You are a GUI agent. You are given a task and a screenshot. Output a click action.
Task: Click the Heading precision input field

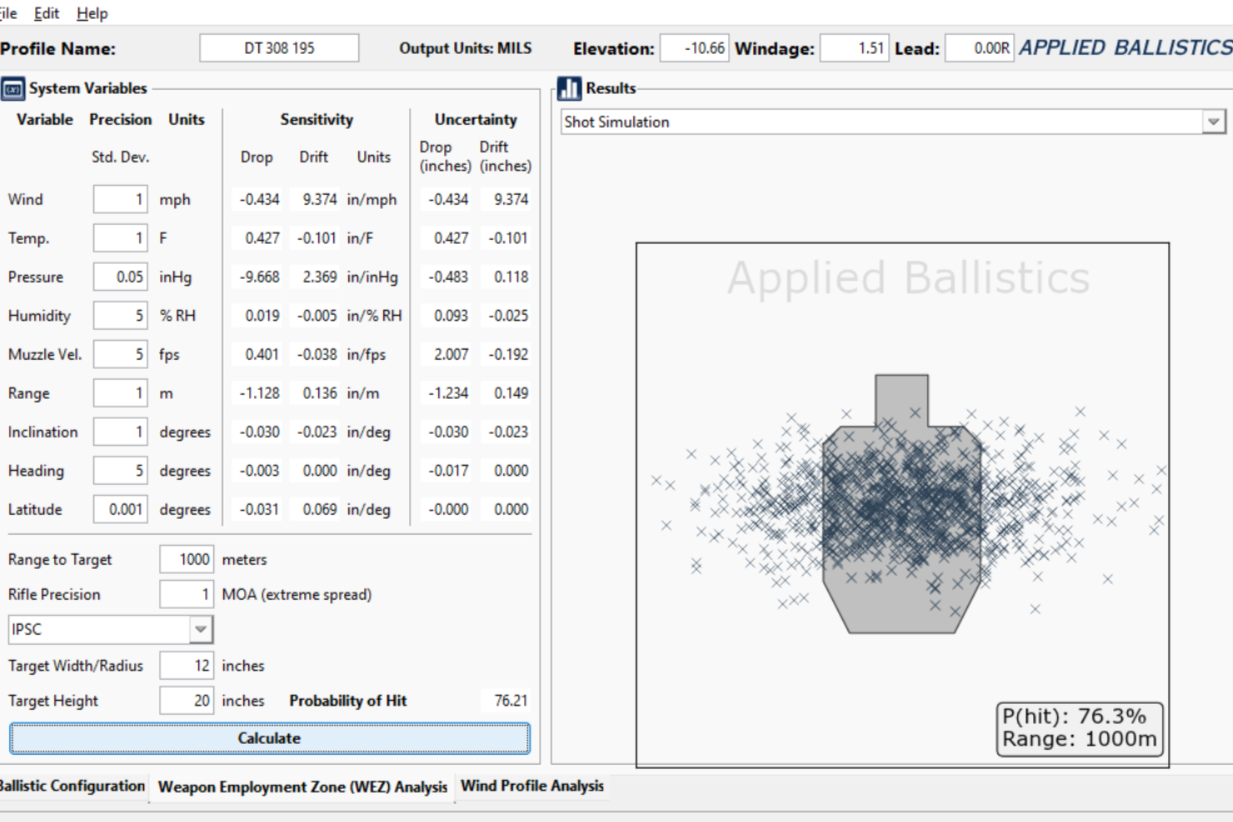121,471
